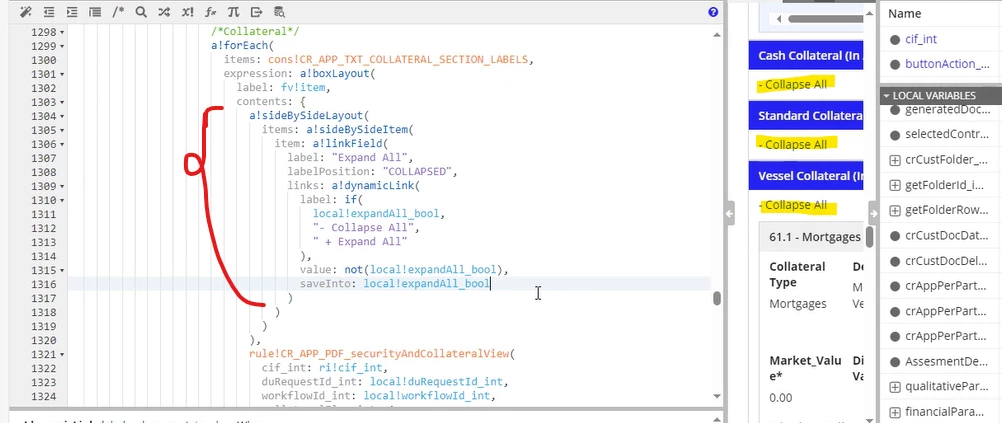1002x423 pixels.
Task: Click Collapse All under Standard Collateral
Action: click(792, 144)
